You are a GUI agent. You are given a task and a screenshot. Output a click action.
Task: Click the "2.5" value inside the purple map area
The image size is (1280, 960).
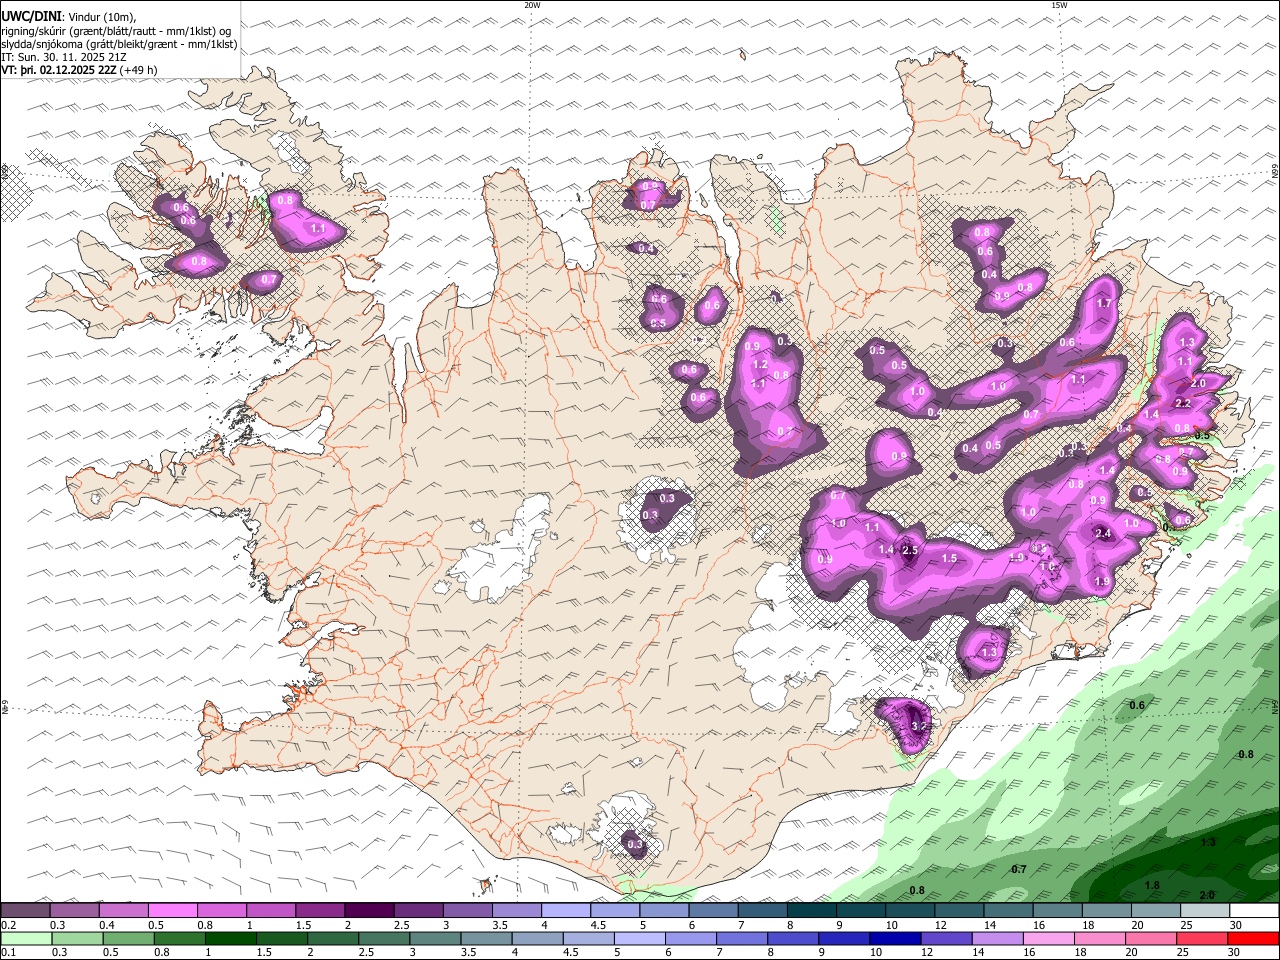coord(910,550)
